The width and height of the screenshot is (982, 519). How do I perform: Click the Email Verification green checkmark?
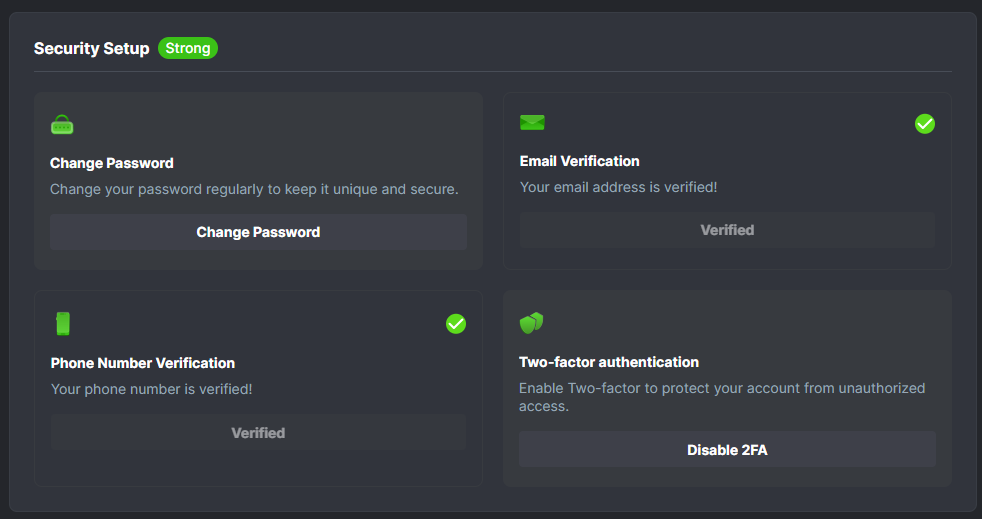925,124
